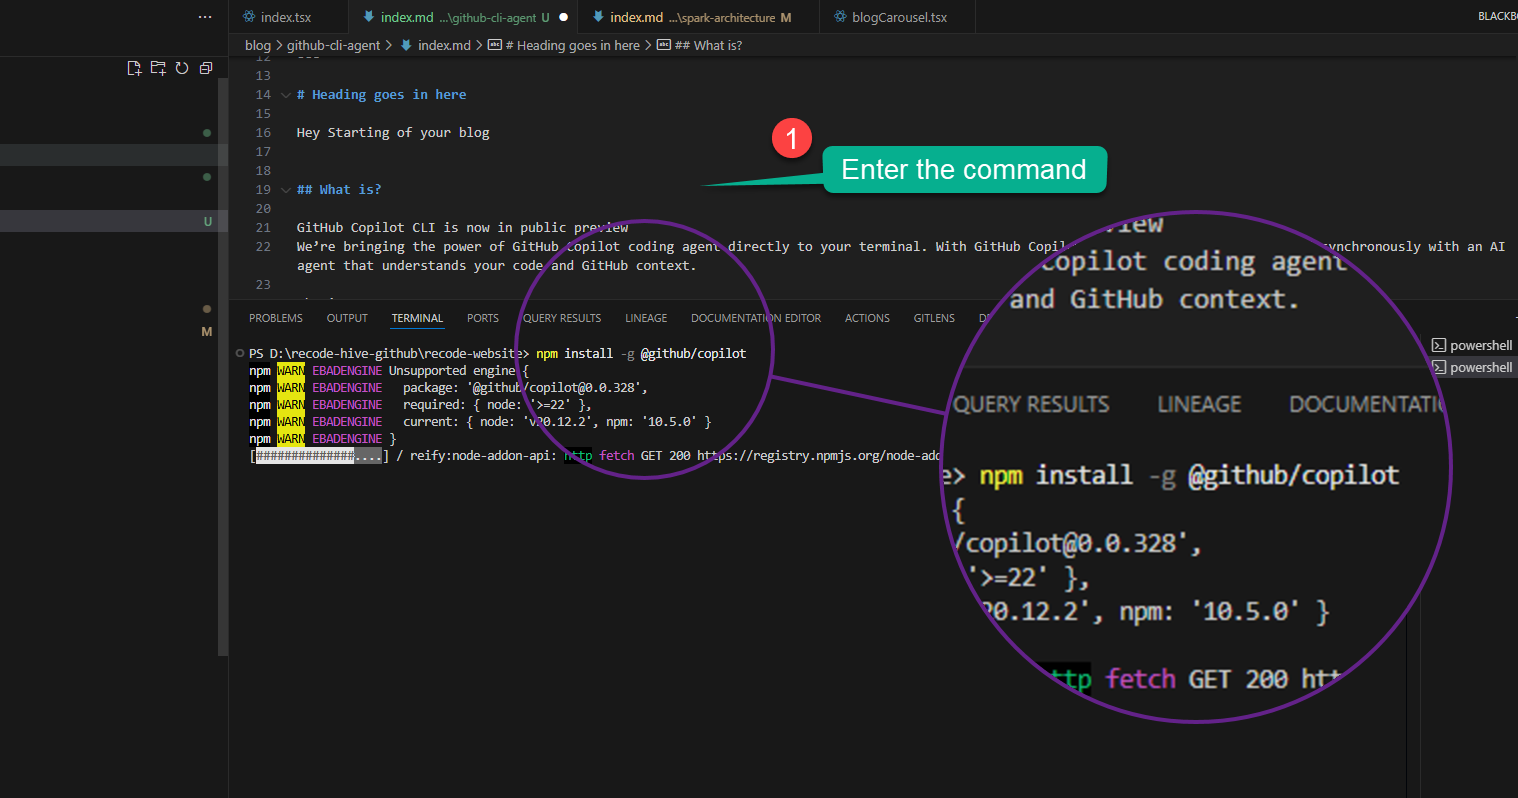The height and width of the screenshot is (798, 1518).
Task: Click the npm install progress bar
Action: click(317, 455)
